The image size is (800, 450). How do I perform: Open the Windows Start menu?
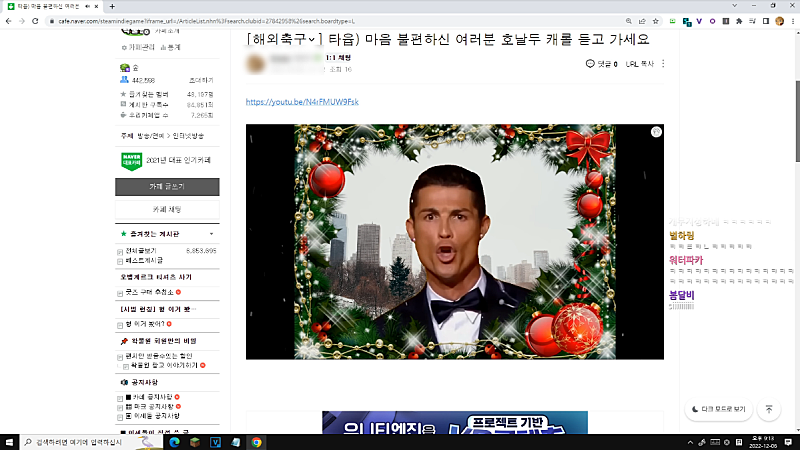[9, 442]
